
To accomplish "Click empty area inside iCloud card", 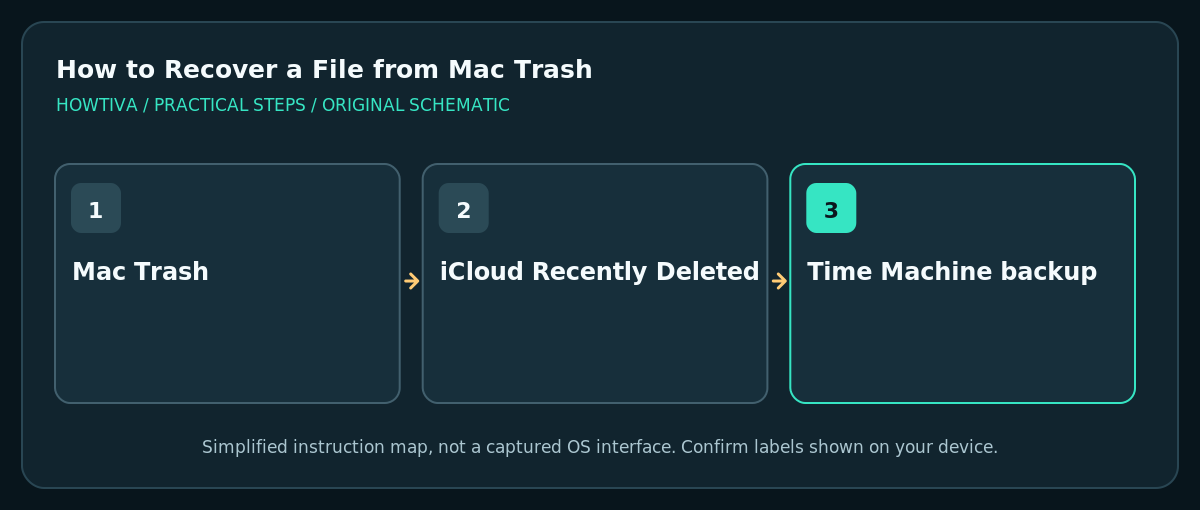I will [595, 345].
